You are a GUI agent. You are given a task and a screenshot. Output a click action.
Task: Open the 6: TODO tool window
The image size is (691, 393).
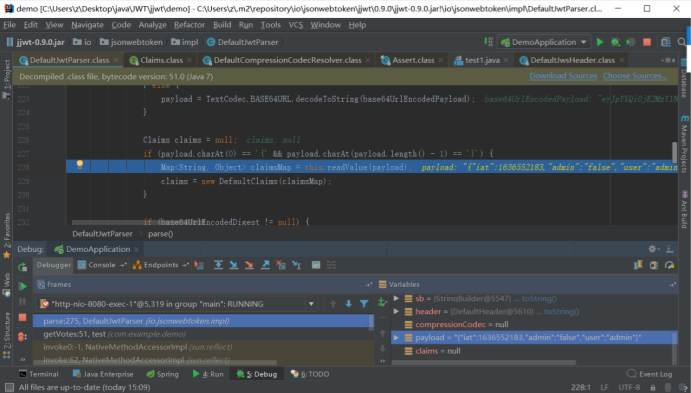310,374
